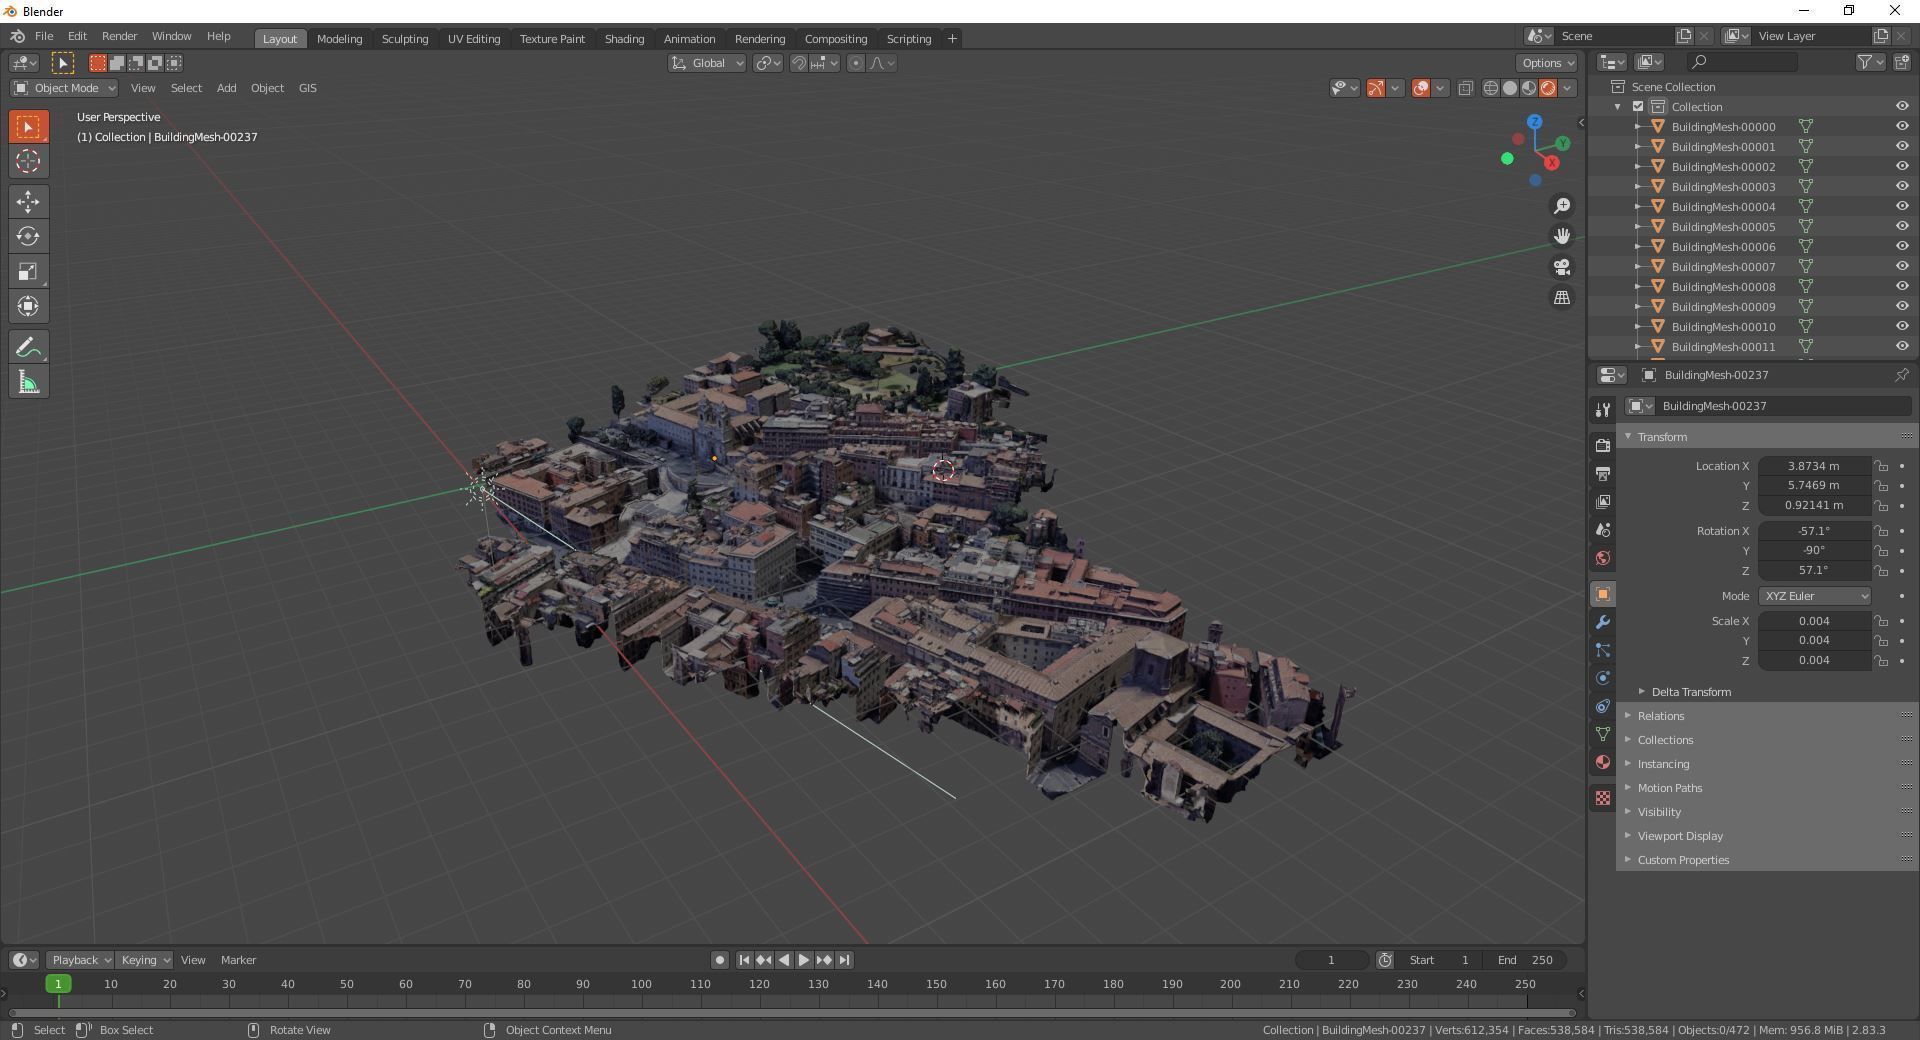Open the Scene properties tab

coord(1603,530)
